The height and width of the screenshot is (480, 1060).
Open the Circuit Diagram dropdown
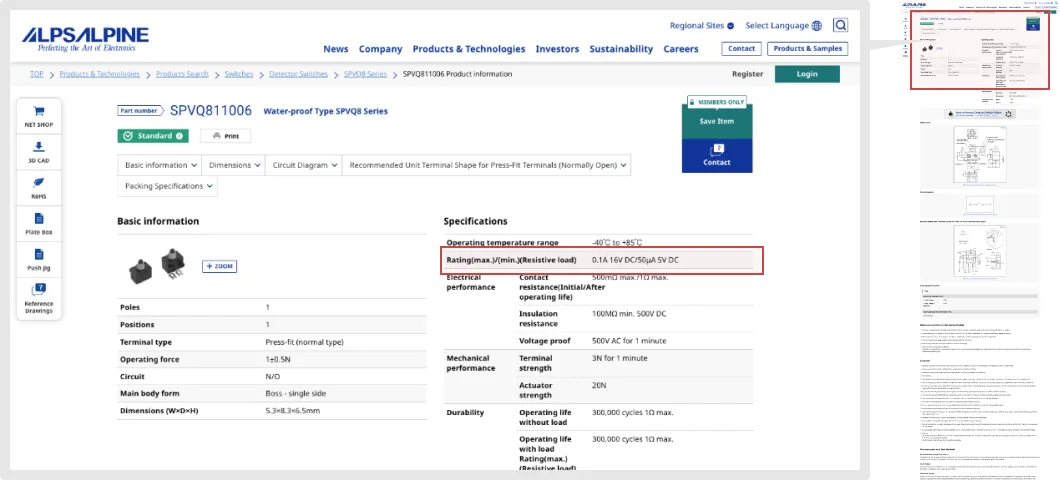304,165
